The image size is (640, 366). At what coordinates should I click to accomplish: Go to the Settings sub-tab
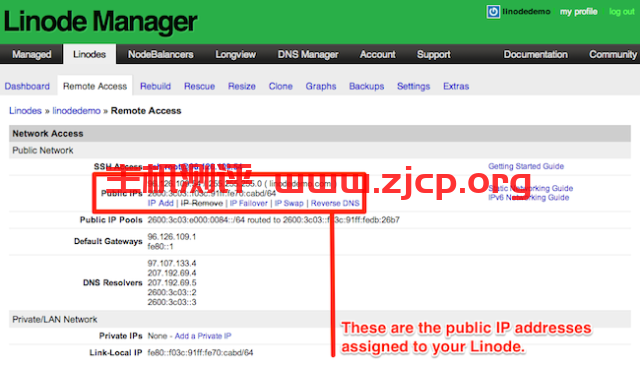pos(413,86)
